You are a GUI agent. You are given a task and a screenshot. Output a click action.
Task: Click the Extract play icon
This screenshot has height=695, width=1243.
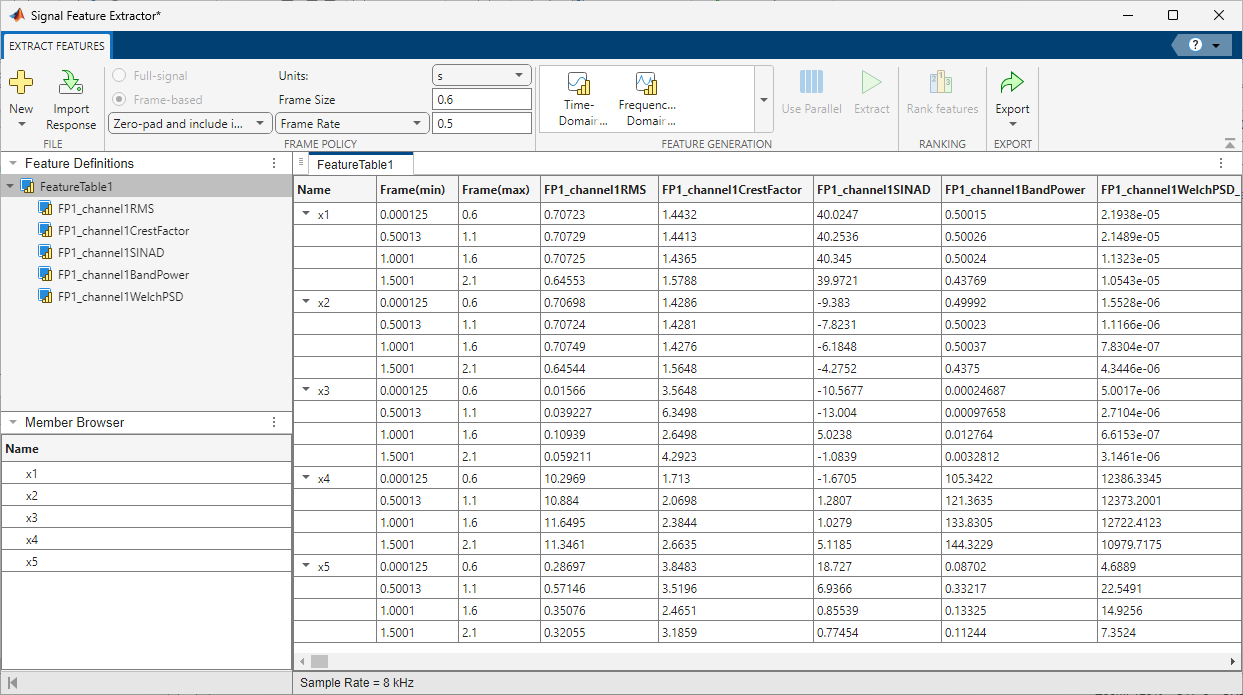coord(871,83)
